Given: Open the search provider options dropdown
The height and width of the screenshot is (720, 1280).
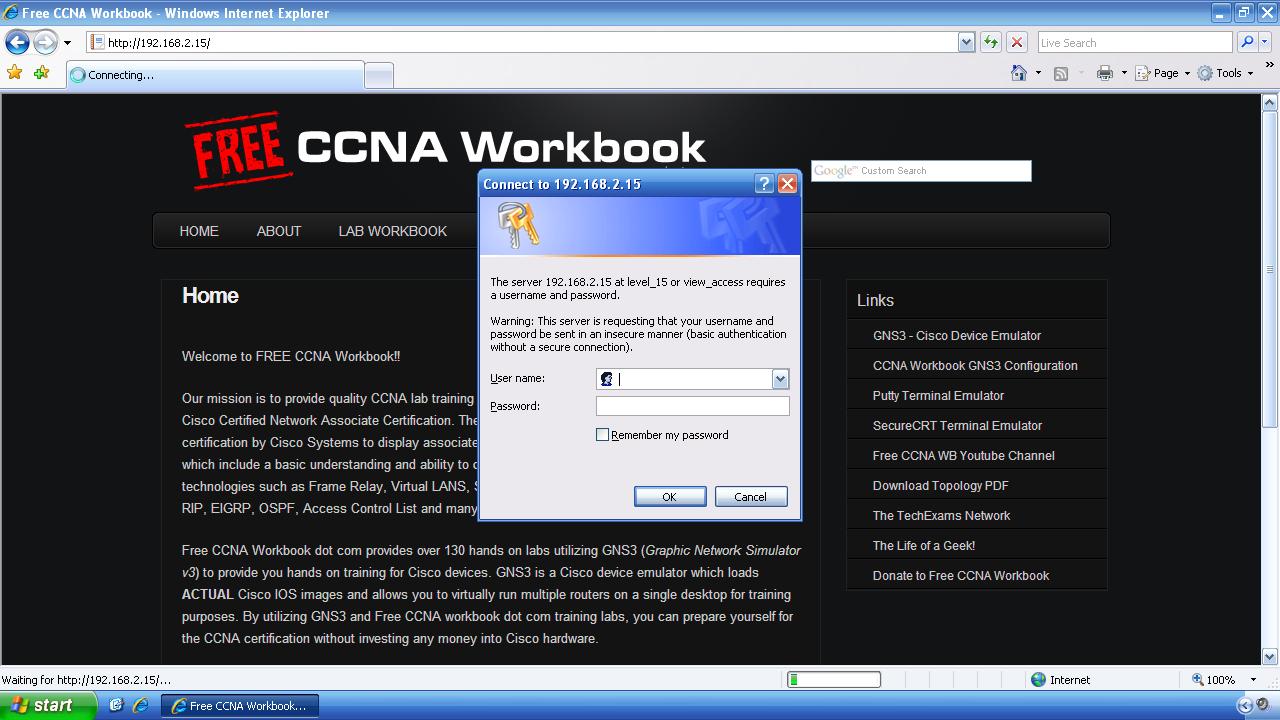Looking at the screenshot, I should pyautogui.click(x=1266, y=42).
